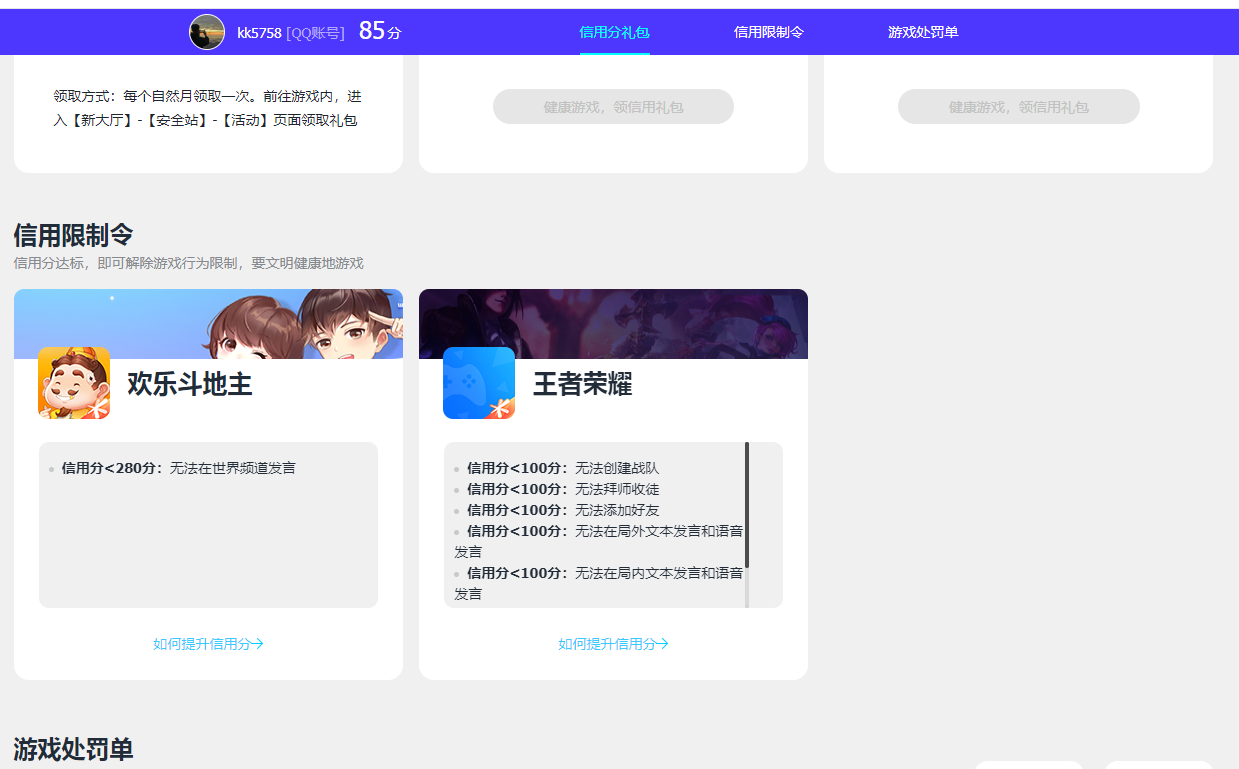Switch to the 游戏处罚单 tab

(x=923, y=32)
